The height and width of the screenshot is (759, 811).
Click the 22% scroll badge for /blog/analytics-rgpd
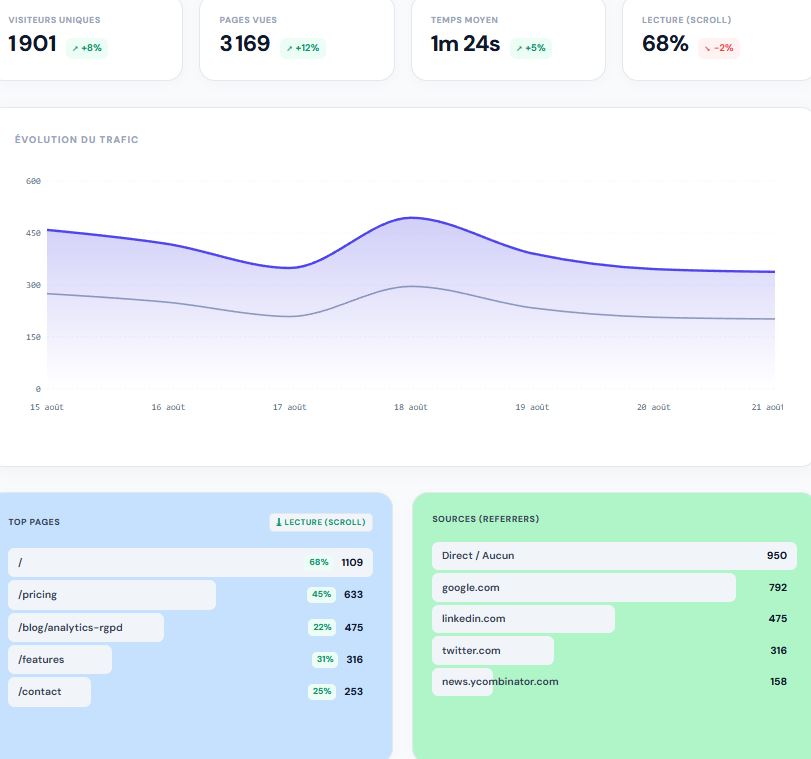click(322, 627)
